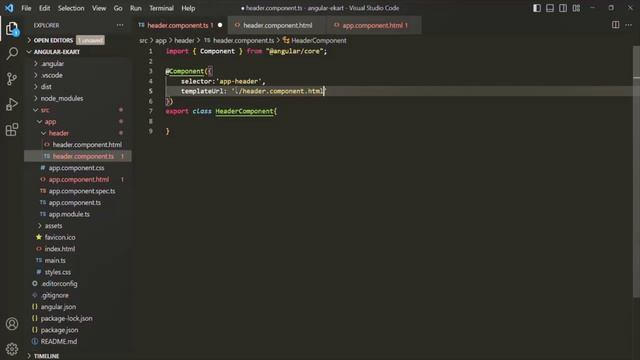Expand the Open Editors section
The height and width of the screenshot is (360, 640).
[53, 40]
